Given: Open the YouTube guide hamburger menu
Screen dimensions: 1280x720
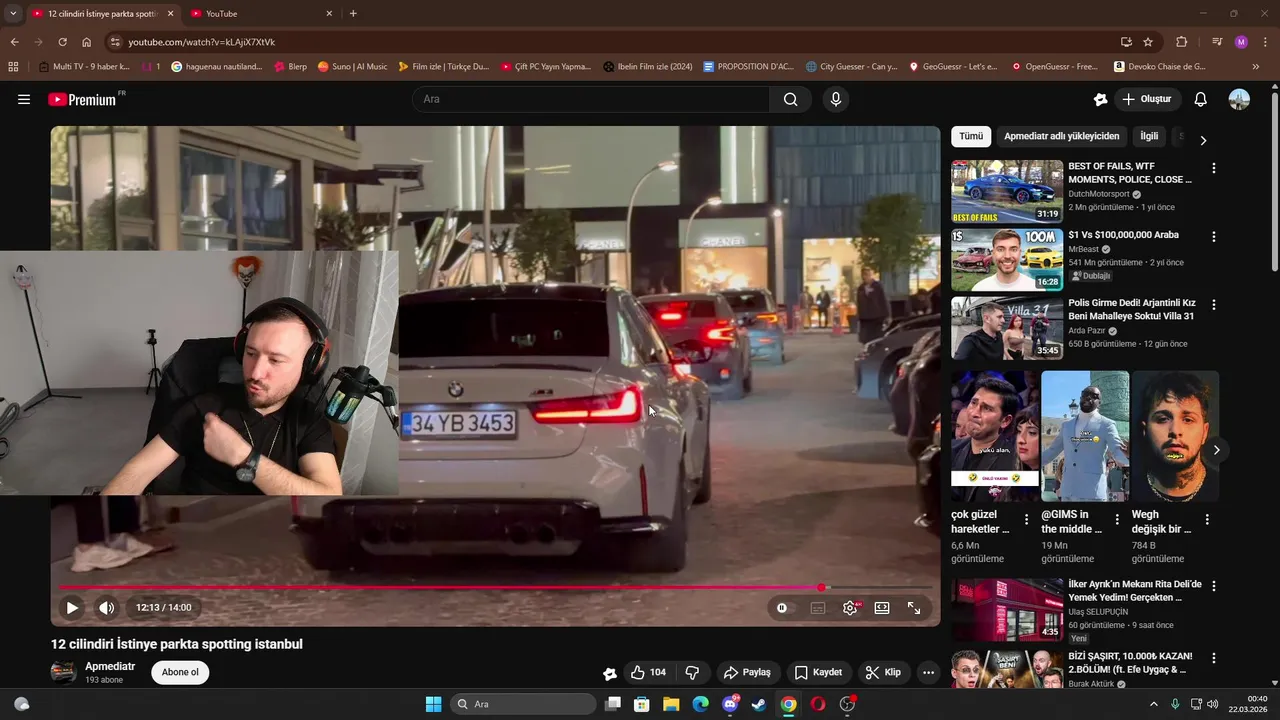Looking at the screenshot, I should click(x=24, y=99).
